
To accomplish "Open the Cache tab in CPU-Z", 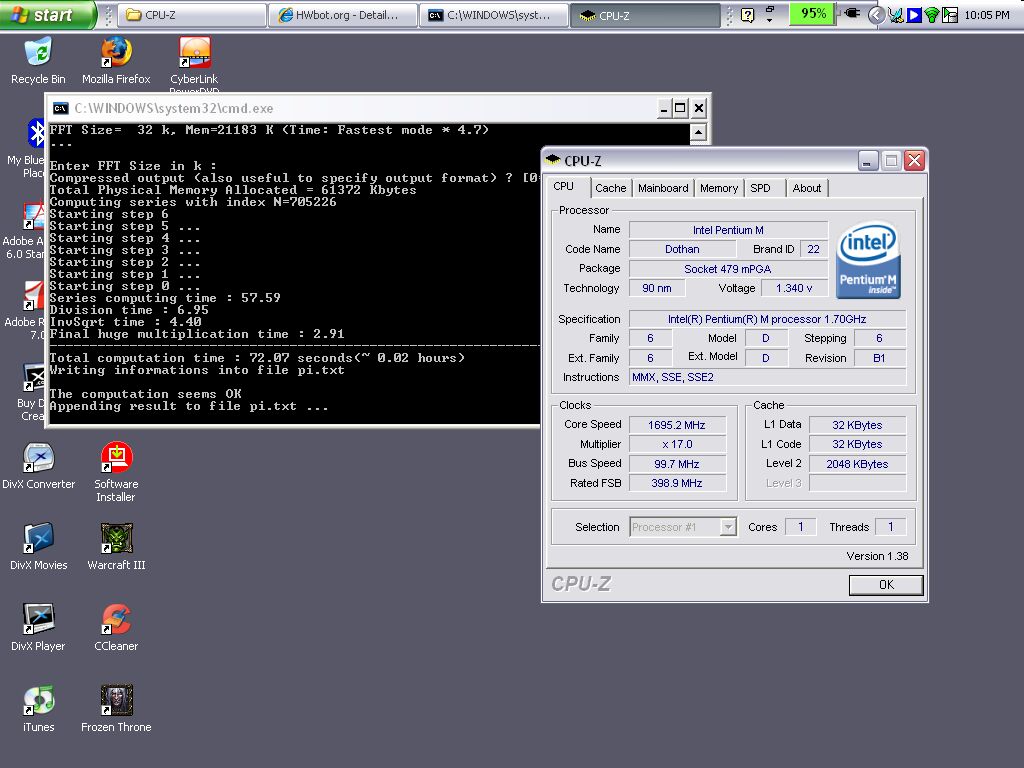I will tap(611, 188).
